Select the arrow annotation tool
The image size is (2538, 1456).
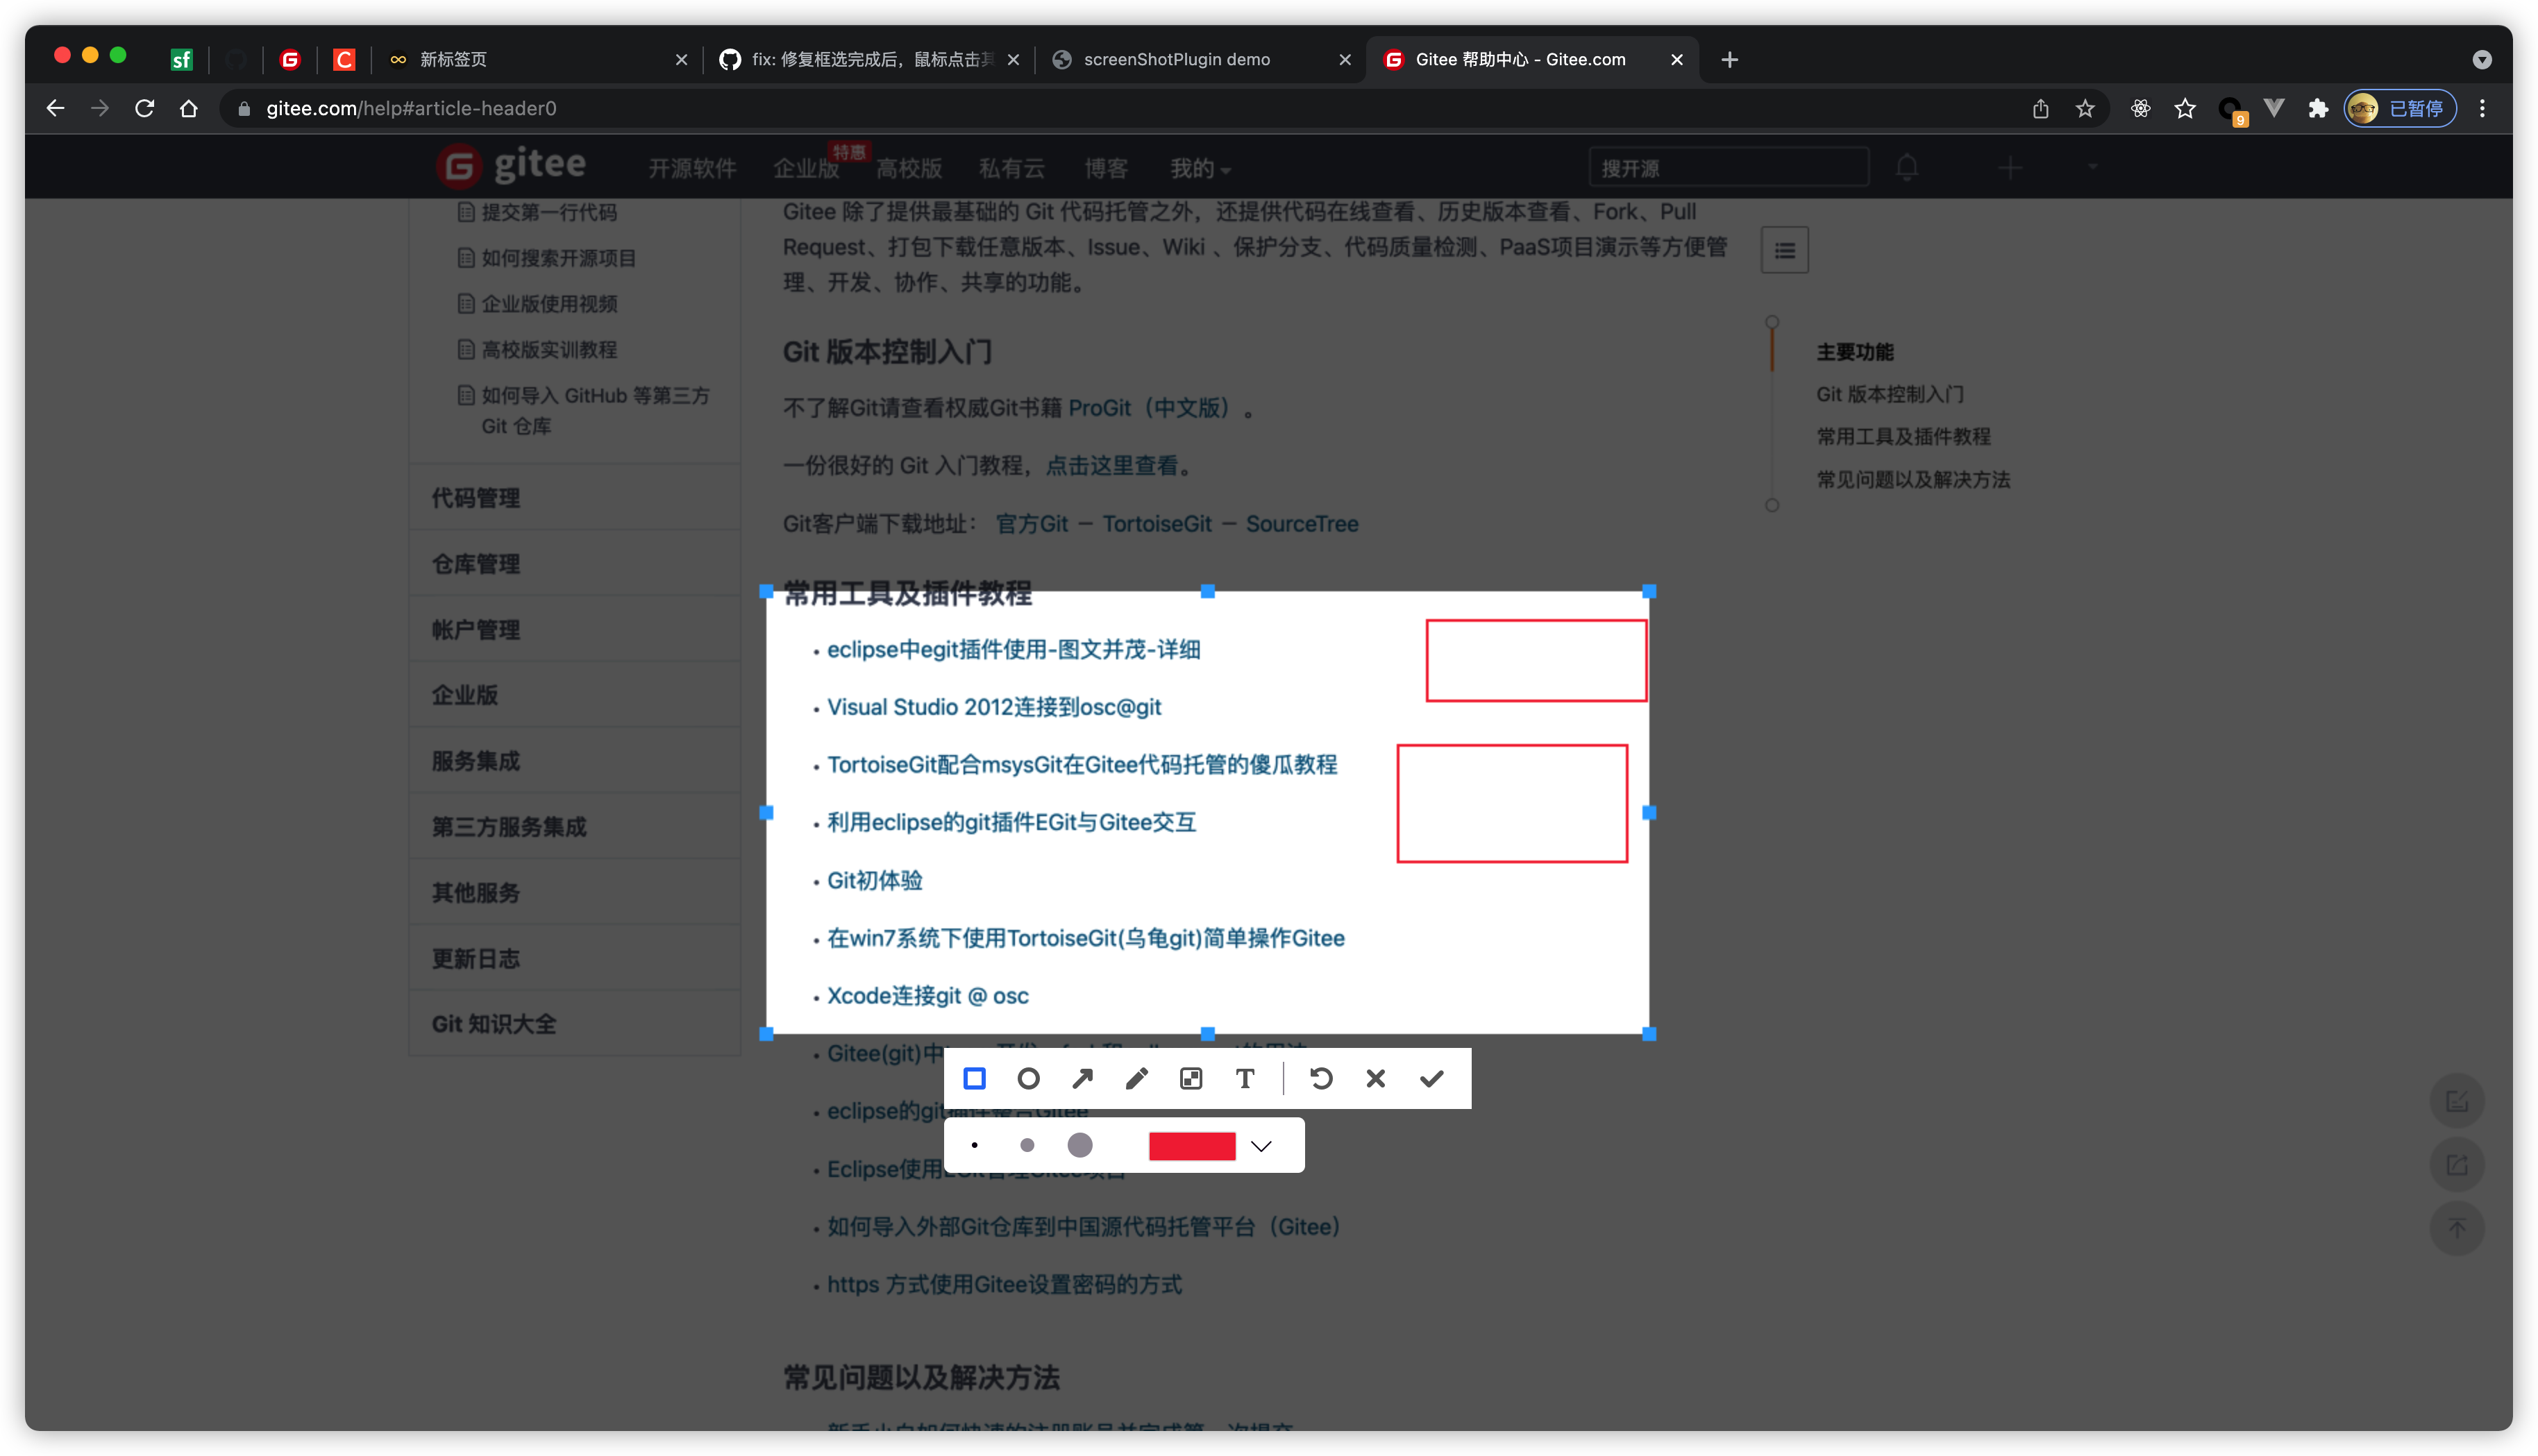coord(1082,1078)
